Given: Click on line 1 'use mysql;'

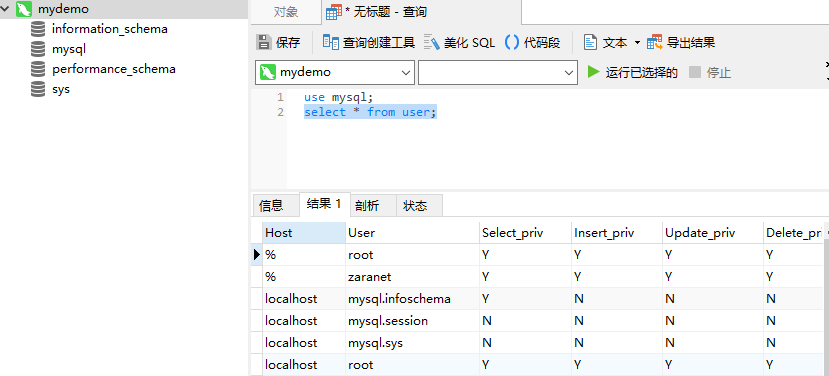Looking at the screenshot, I should [338, 97].
